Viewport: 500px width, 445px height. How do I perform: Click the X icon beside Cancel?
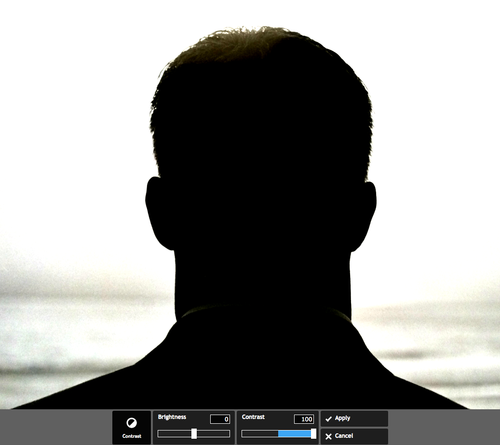(328, 436)
